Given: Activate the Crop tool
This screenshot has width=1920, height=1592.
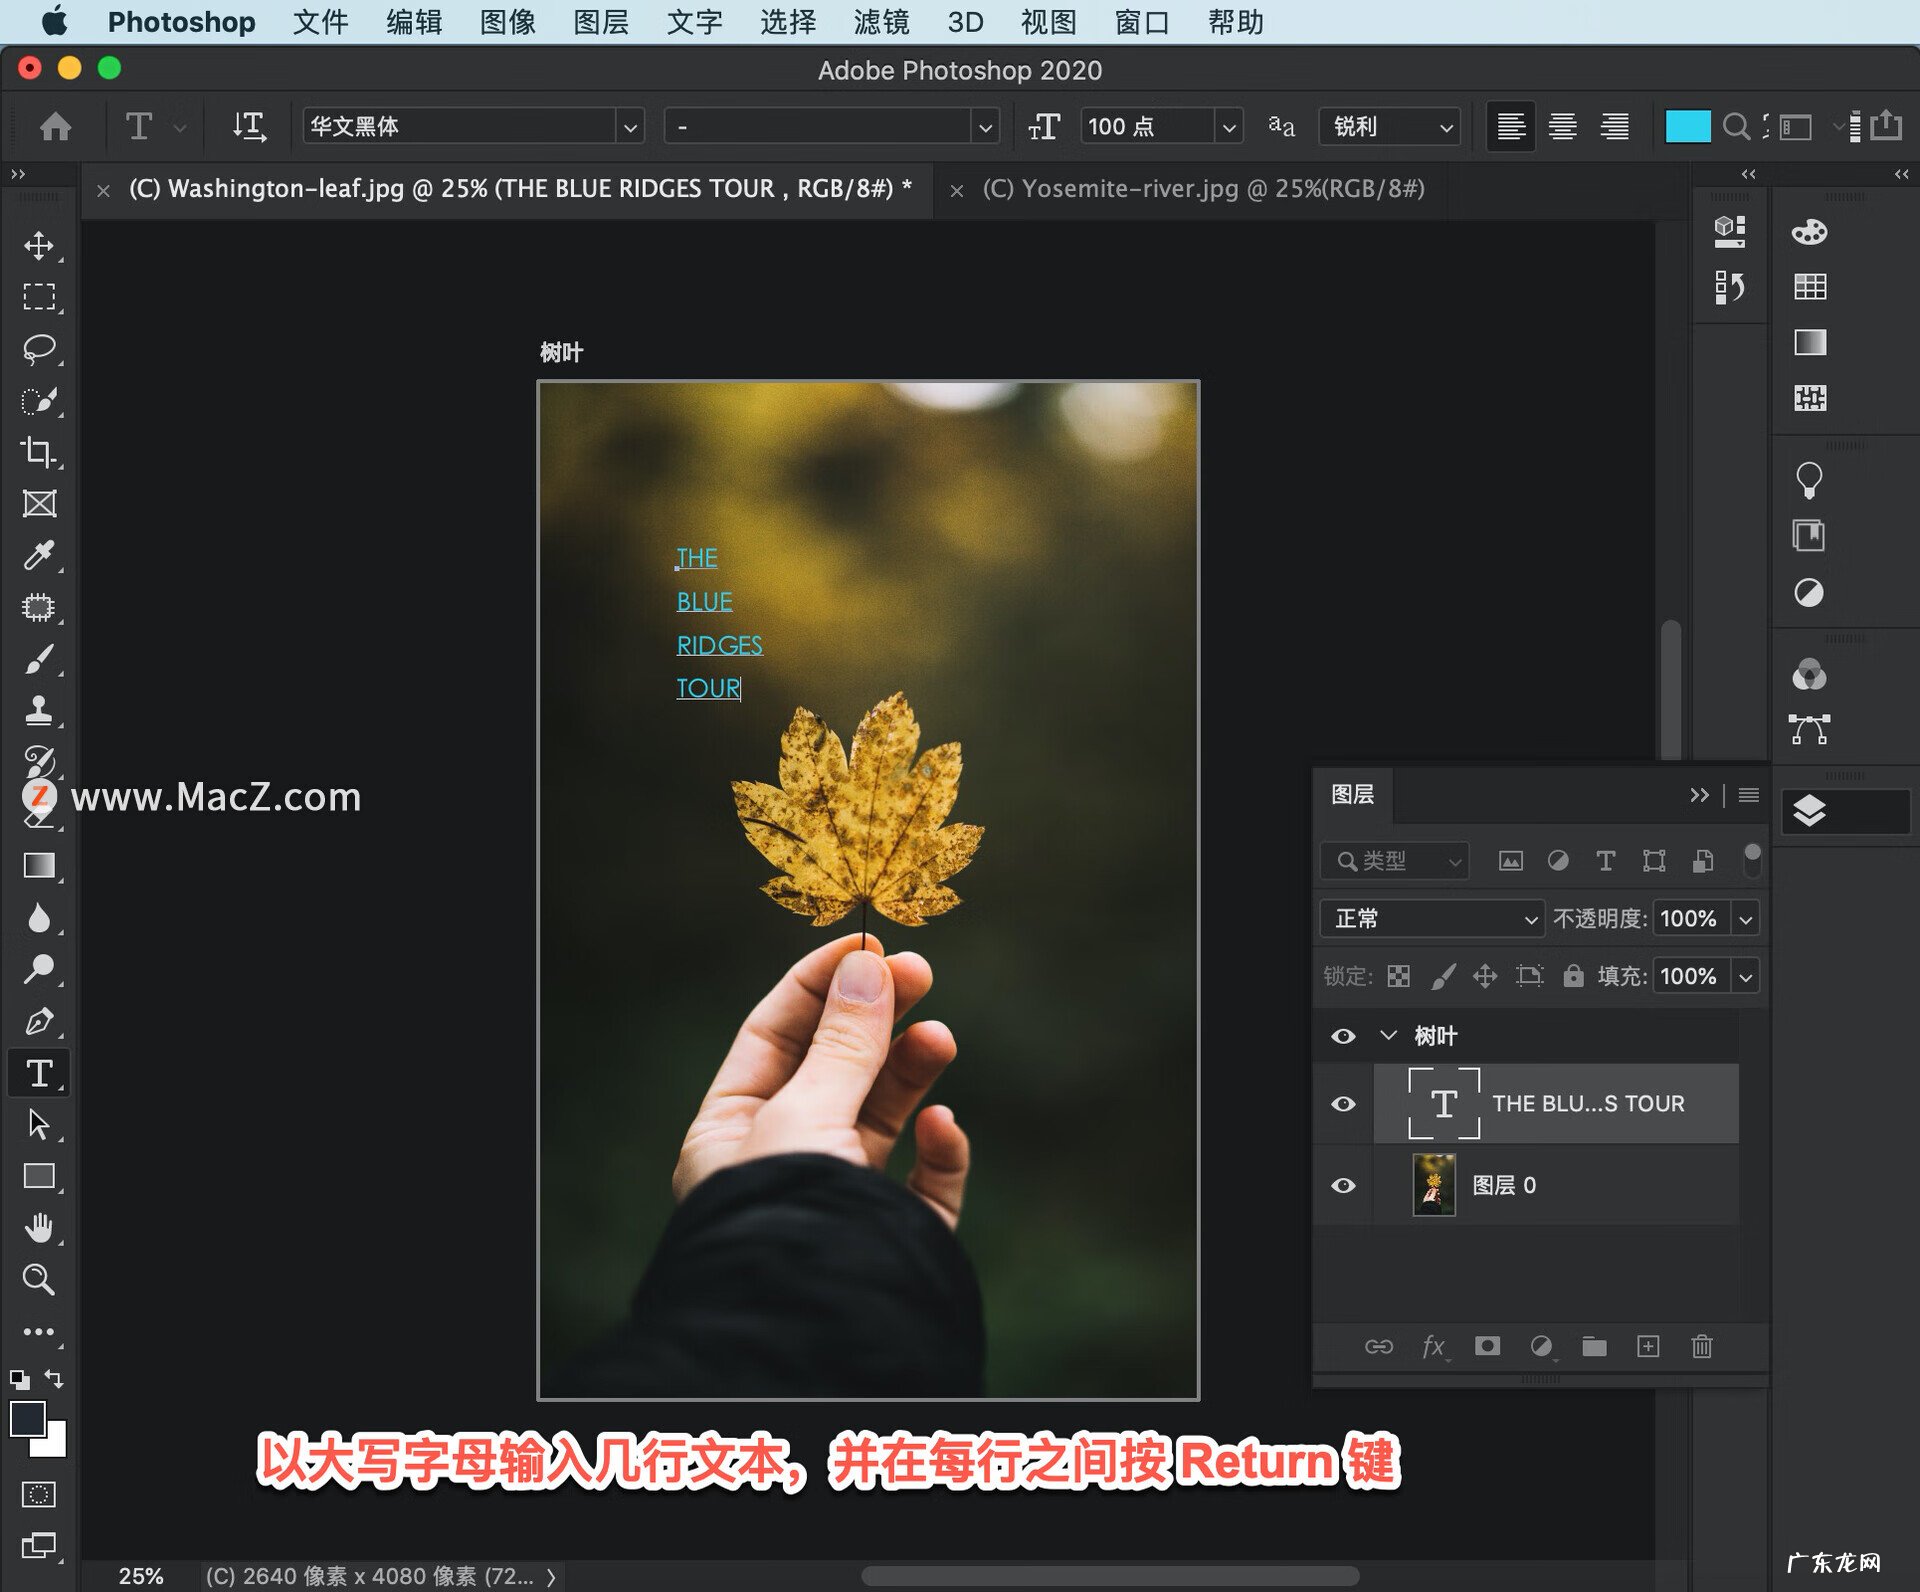Looking at the screenshot, I should click(x=39, y=452).
